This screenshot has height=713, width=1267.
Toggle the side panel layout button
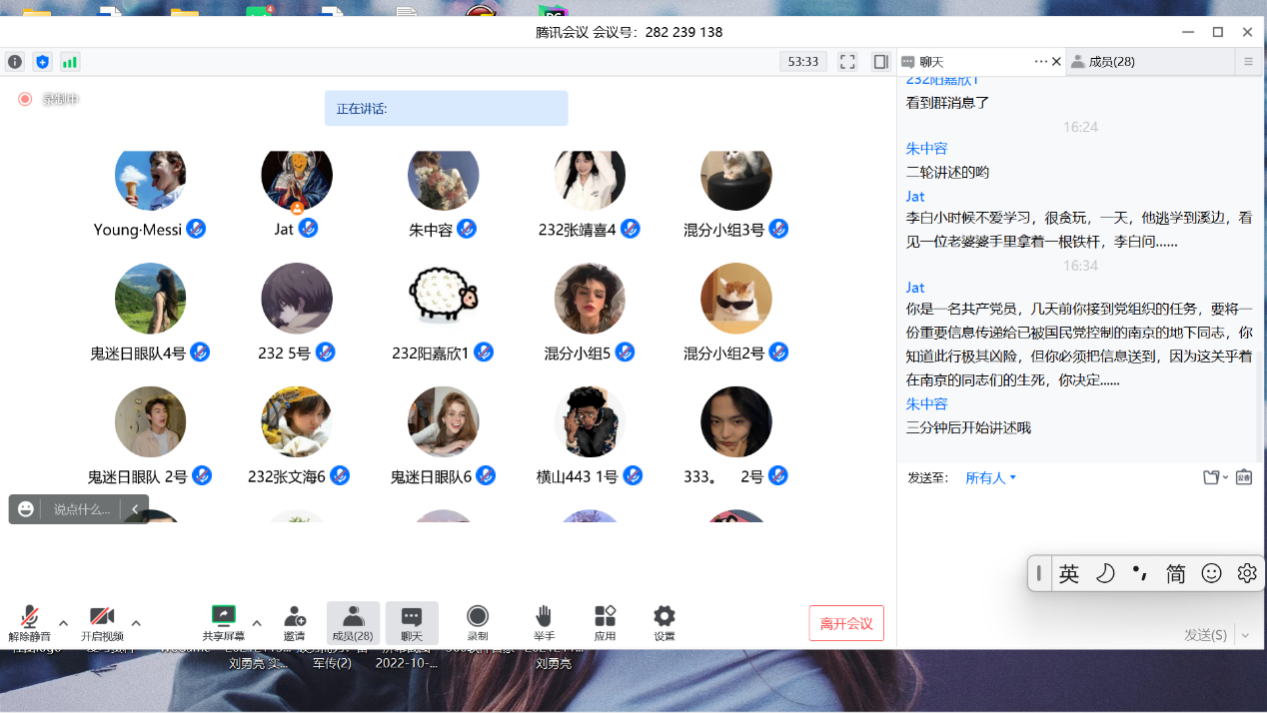880,62
